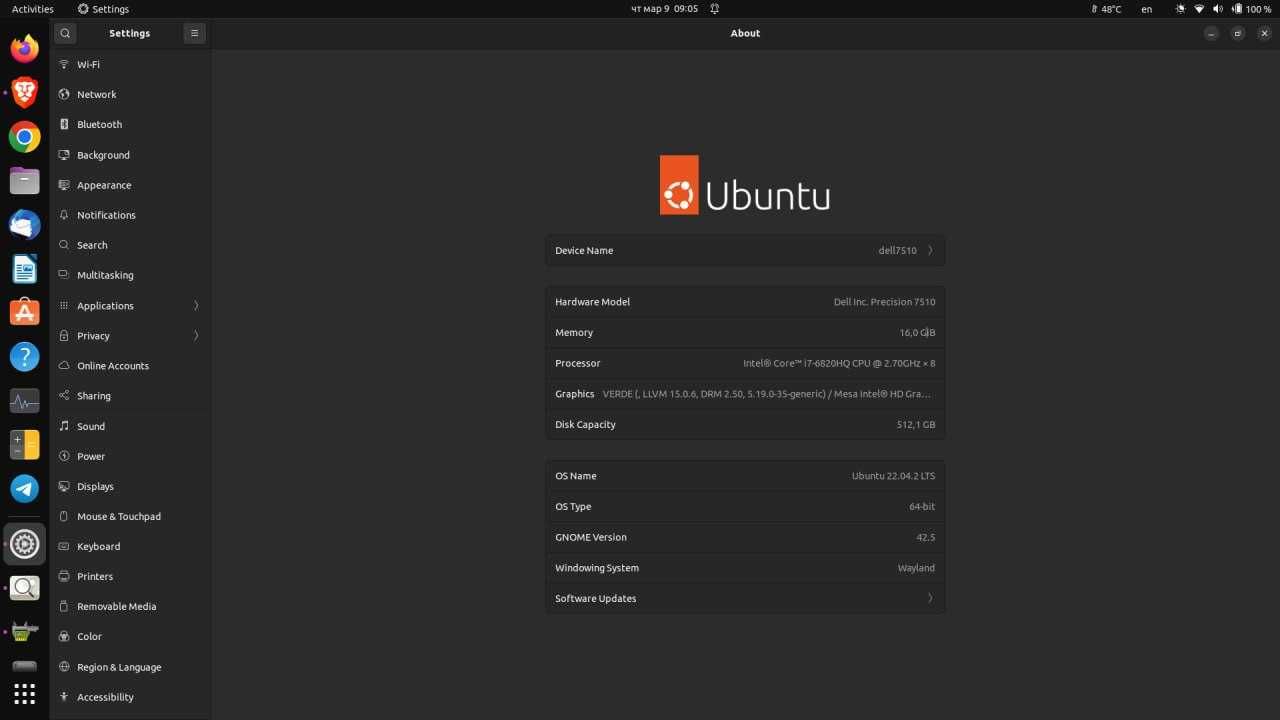Viewport: 1280px width, 720px height.
Task: Open Search settings in the sidebar
Action: point(130,245)
